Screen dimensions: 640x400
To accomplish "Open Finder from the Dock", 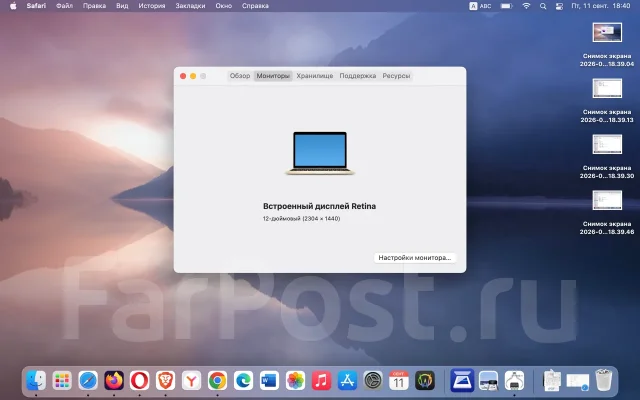I will (x=36, y=380).
